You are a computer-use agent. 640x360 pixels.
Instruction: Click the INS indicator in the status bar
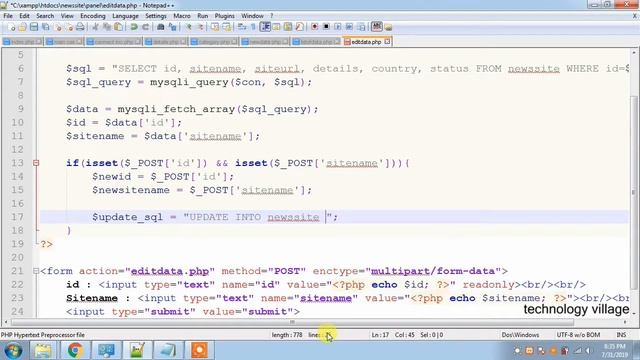click(621, 335)
